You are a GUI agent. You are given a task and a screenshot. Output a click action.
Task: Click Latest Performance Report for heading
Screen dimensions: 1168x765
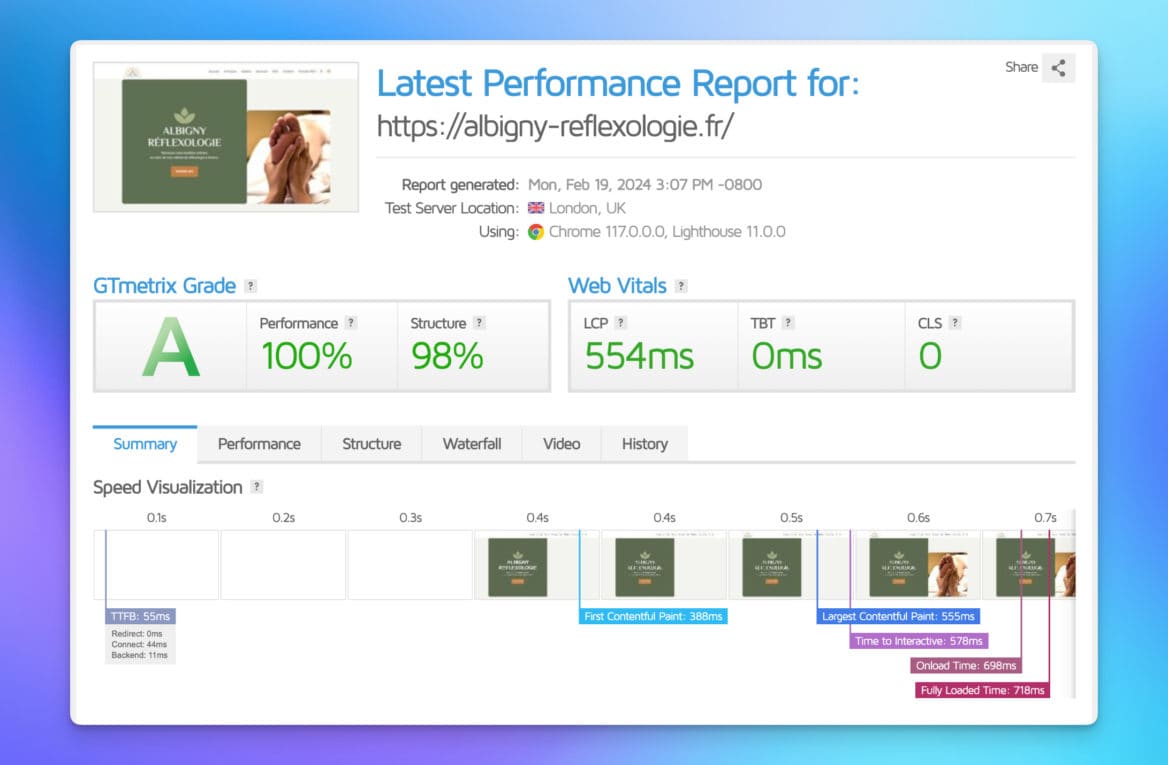click(618, 83)
